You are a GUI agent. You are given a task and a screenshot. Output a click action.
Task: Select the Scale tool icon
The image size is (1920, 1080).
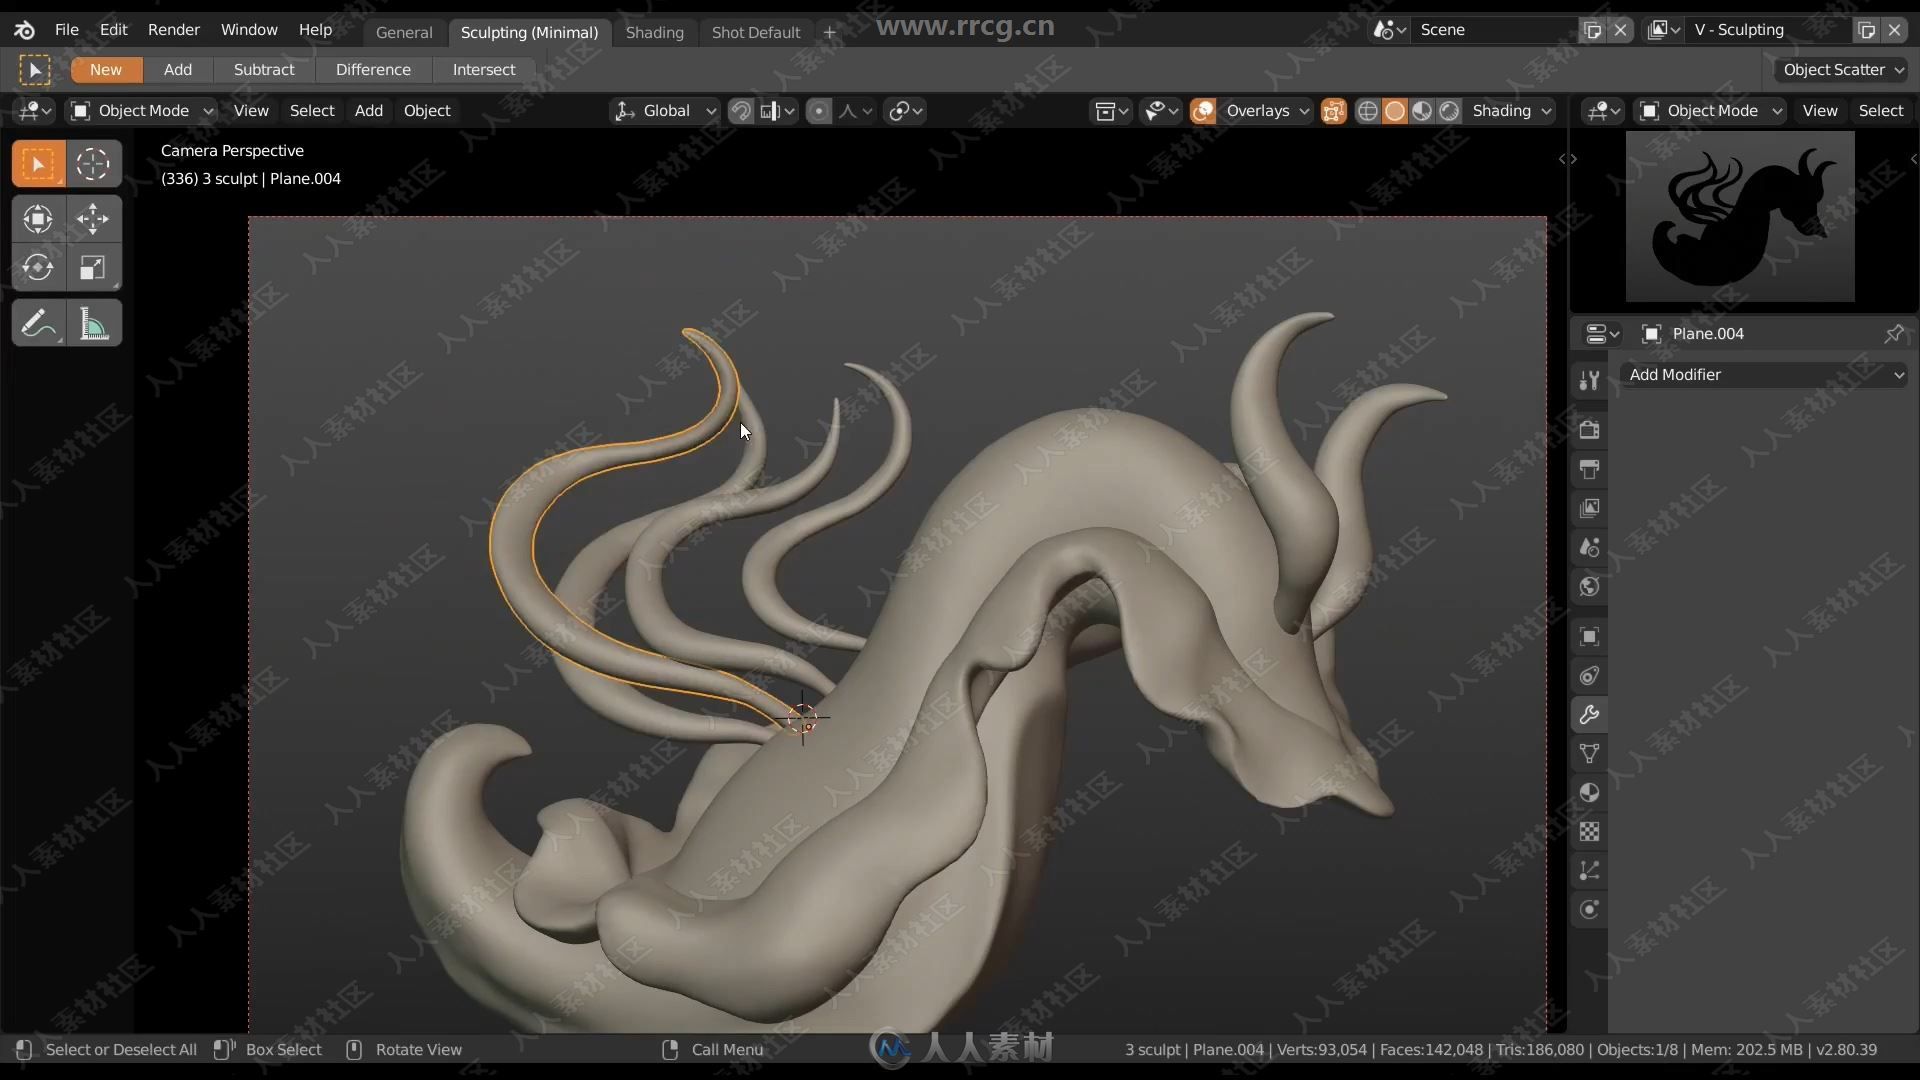coord(91,269)
